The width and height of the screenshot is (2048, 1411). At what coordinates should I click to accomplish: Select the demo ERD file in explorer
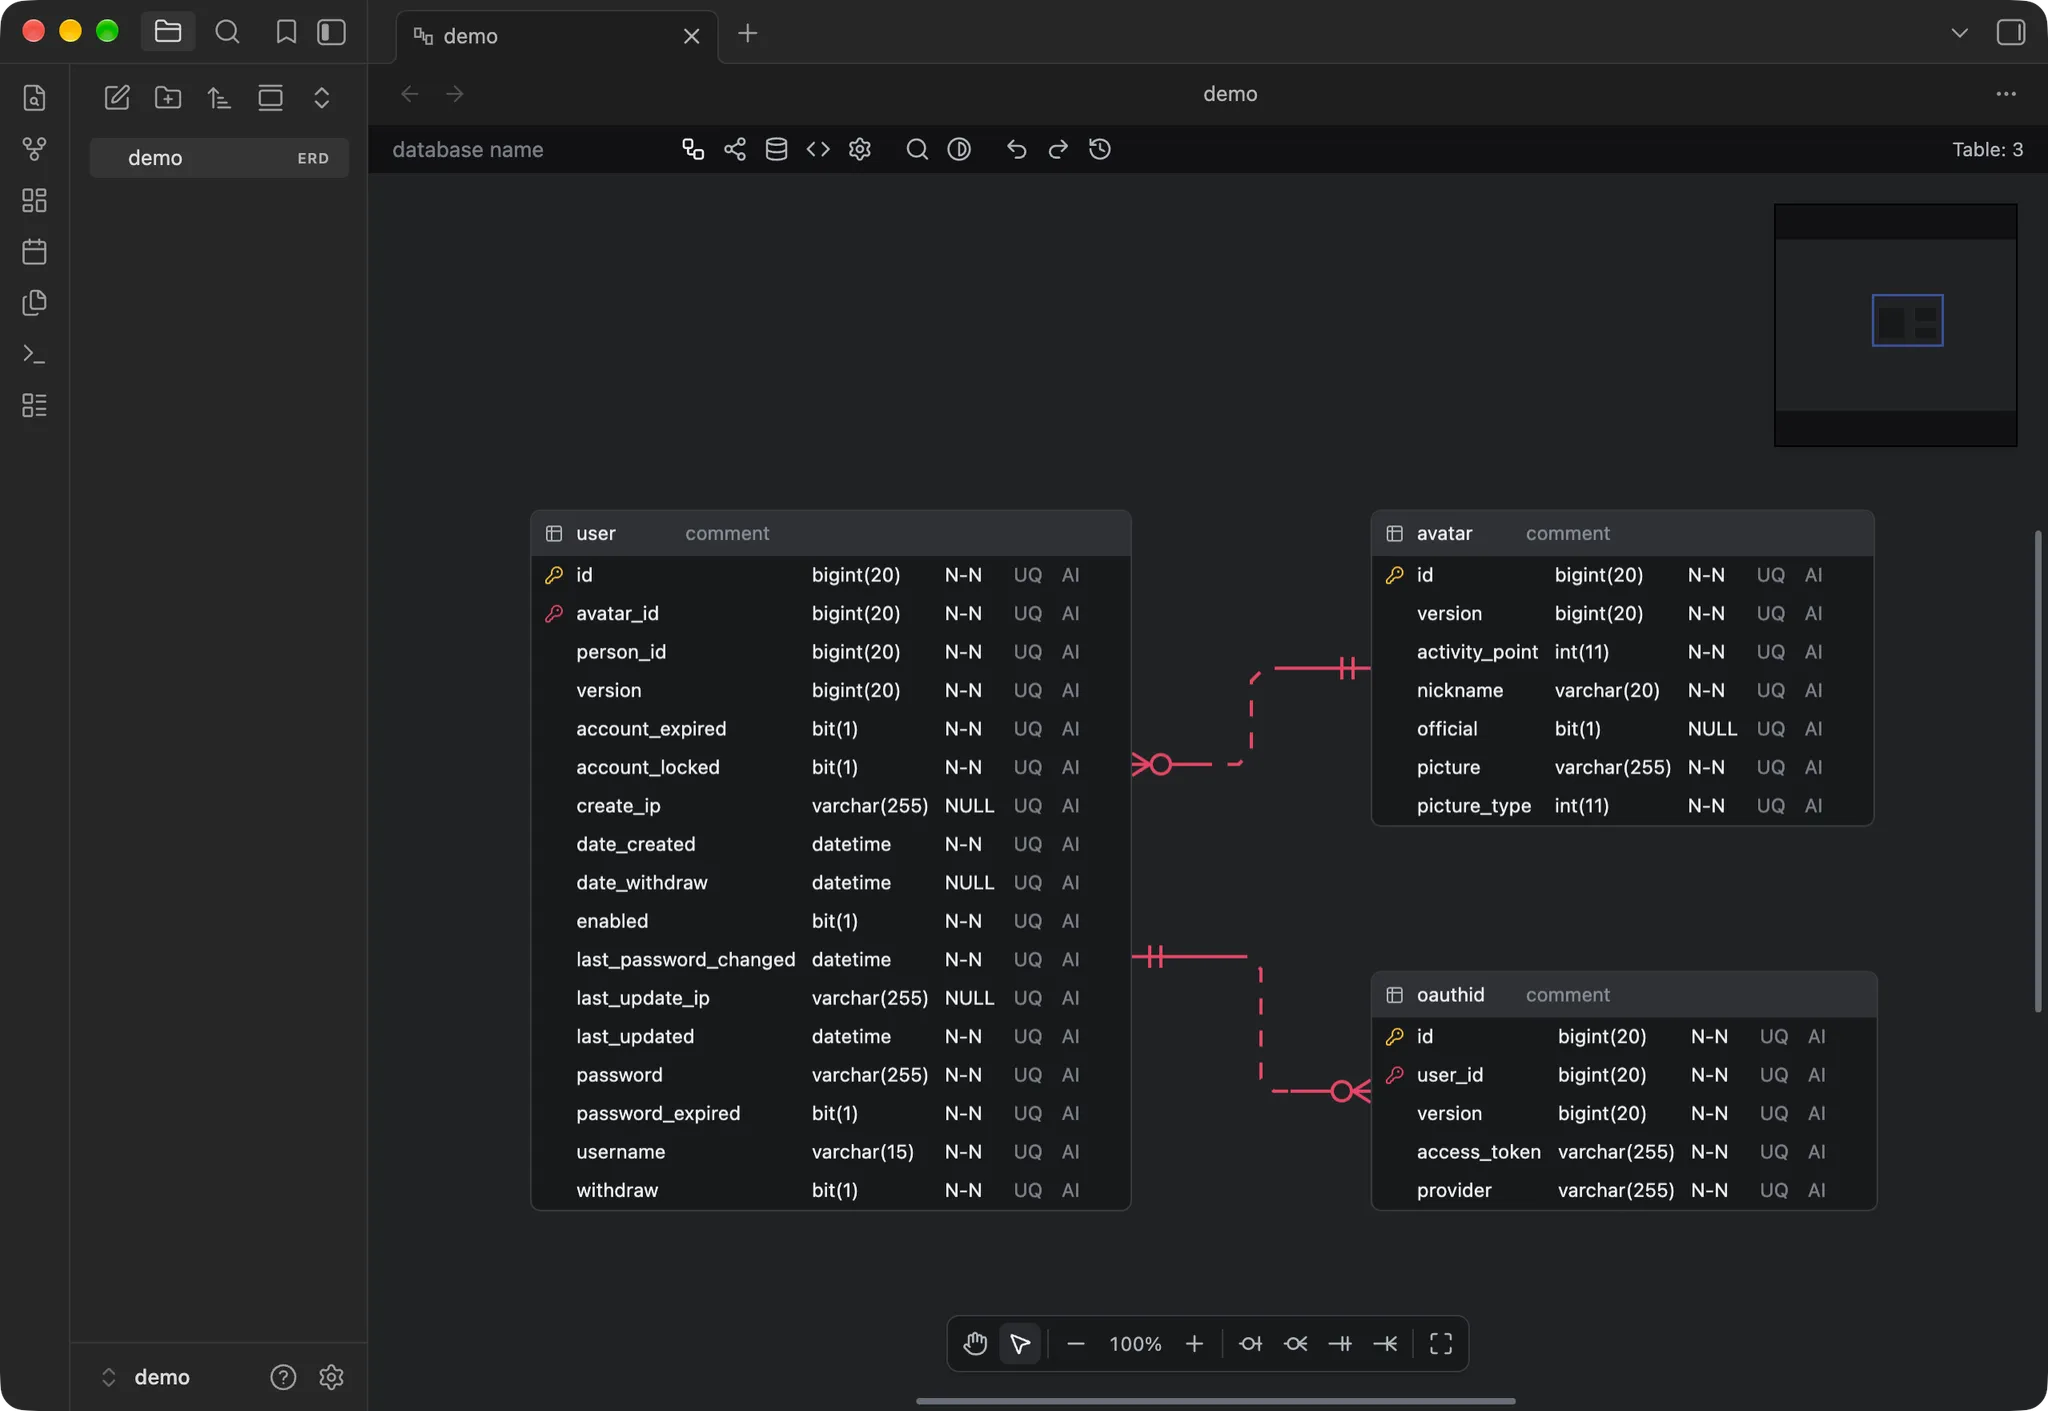219,158
